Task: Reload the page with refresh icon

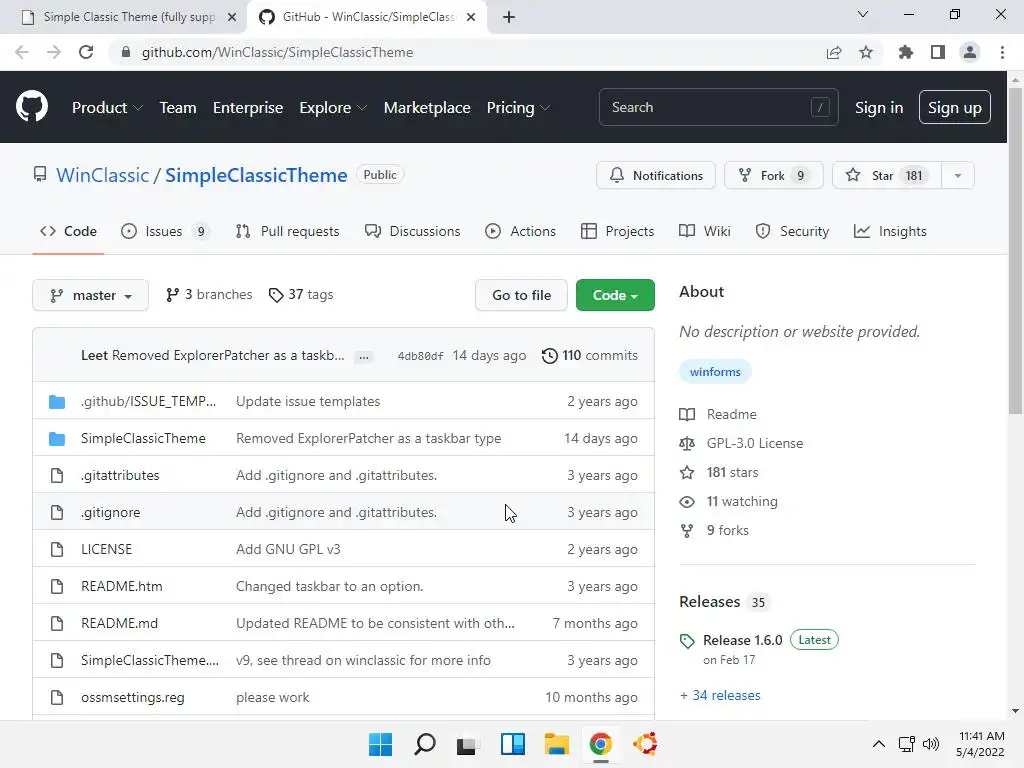Action: 86,52
